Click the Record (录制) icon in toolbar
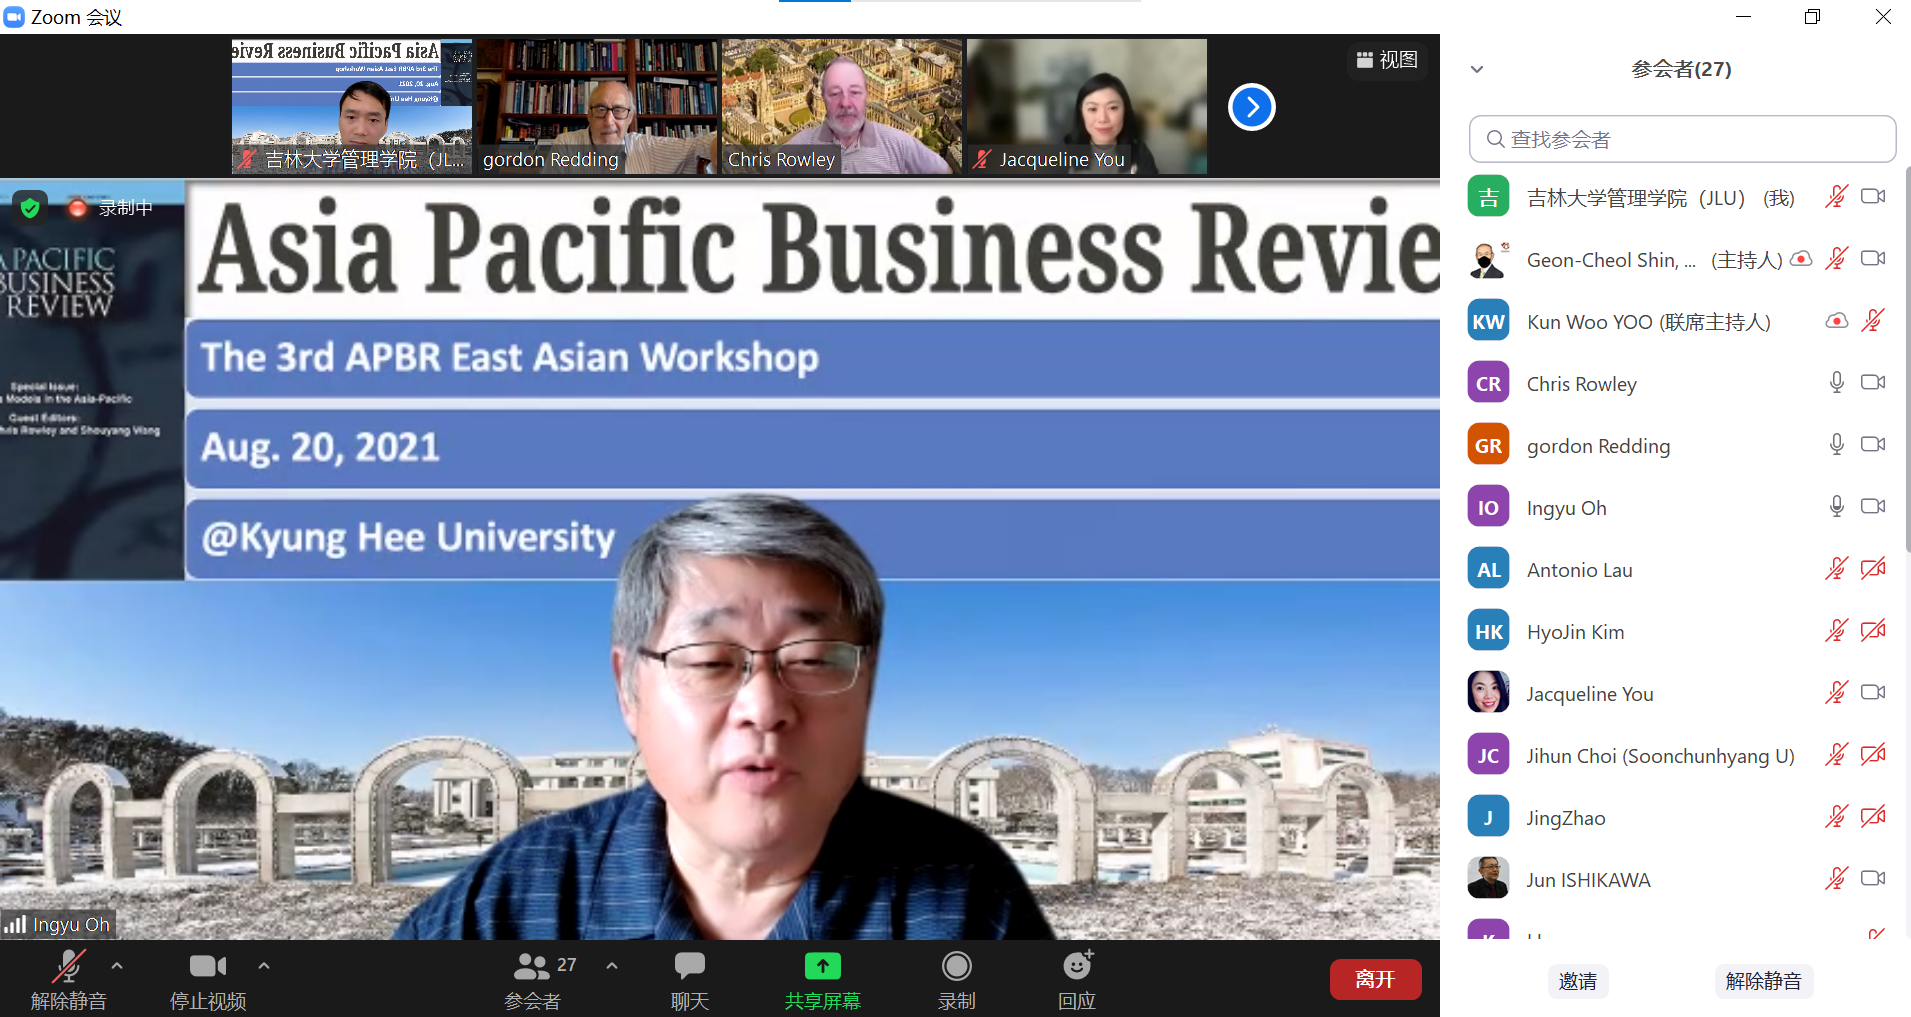 click(956, 967)
